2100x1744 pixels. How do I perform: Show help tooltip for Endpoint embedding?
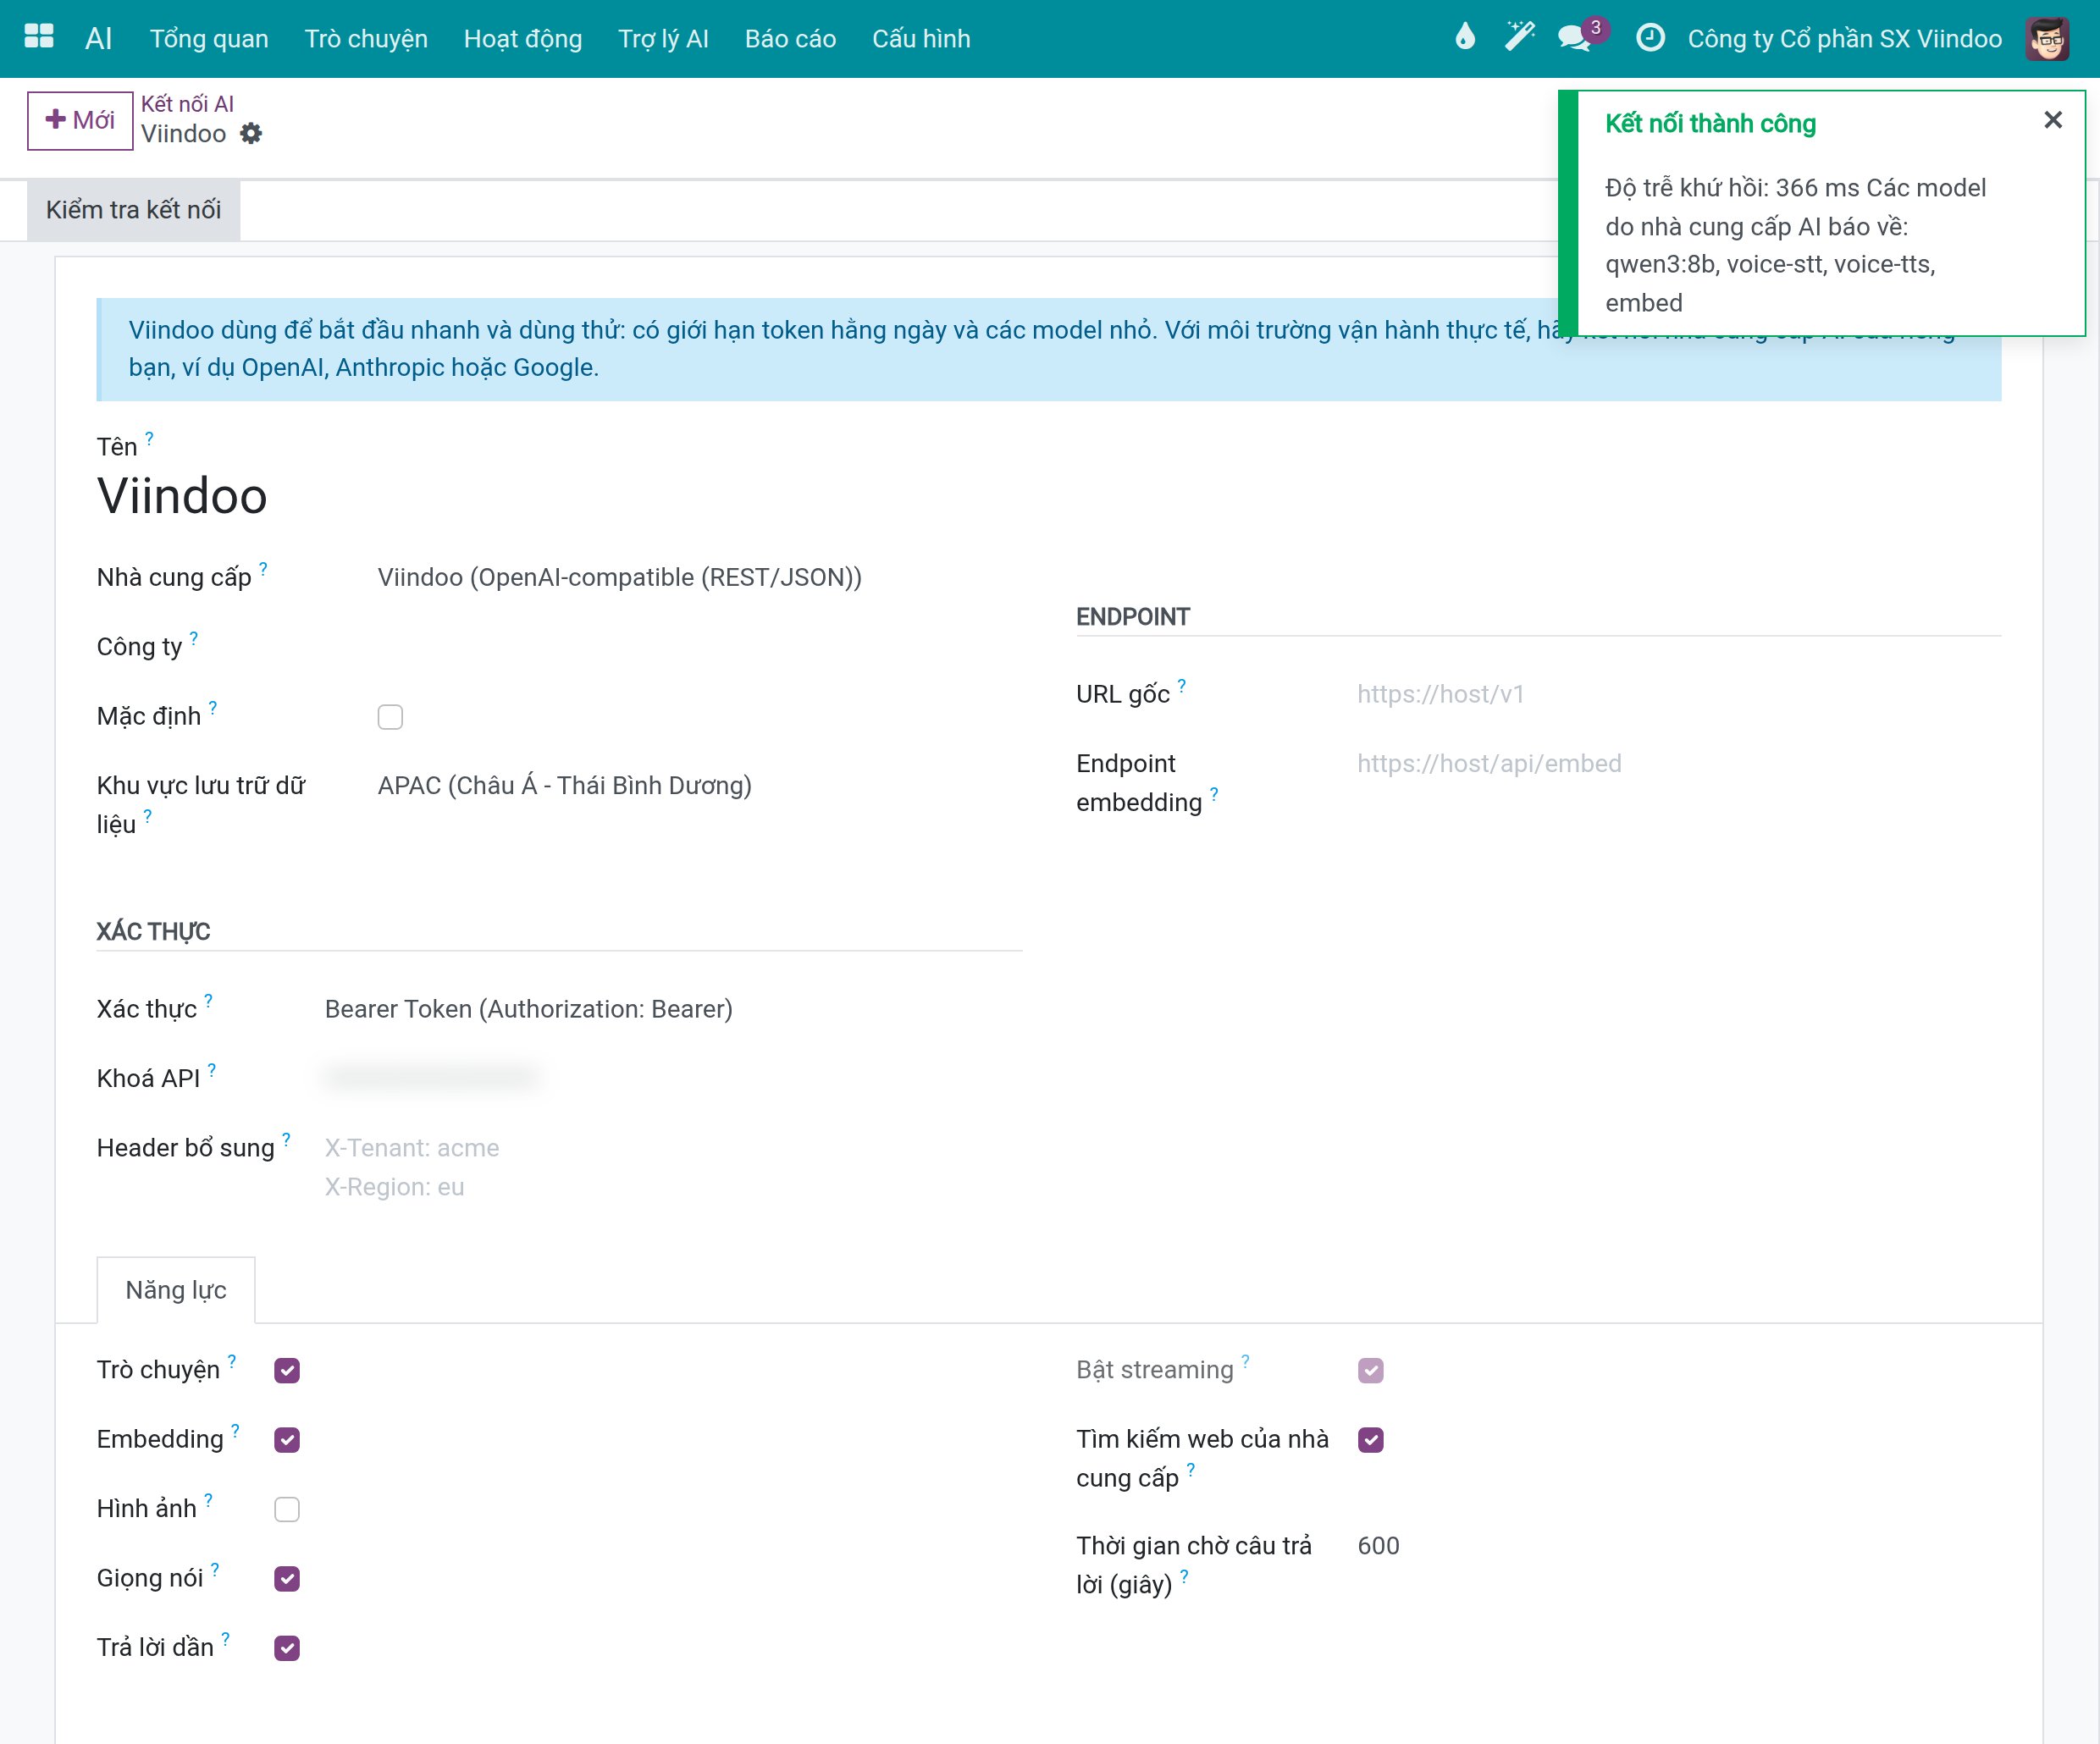(1213, 793)
